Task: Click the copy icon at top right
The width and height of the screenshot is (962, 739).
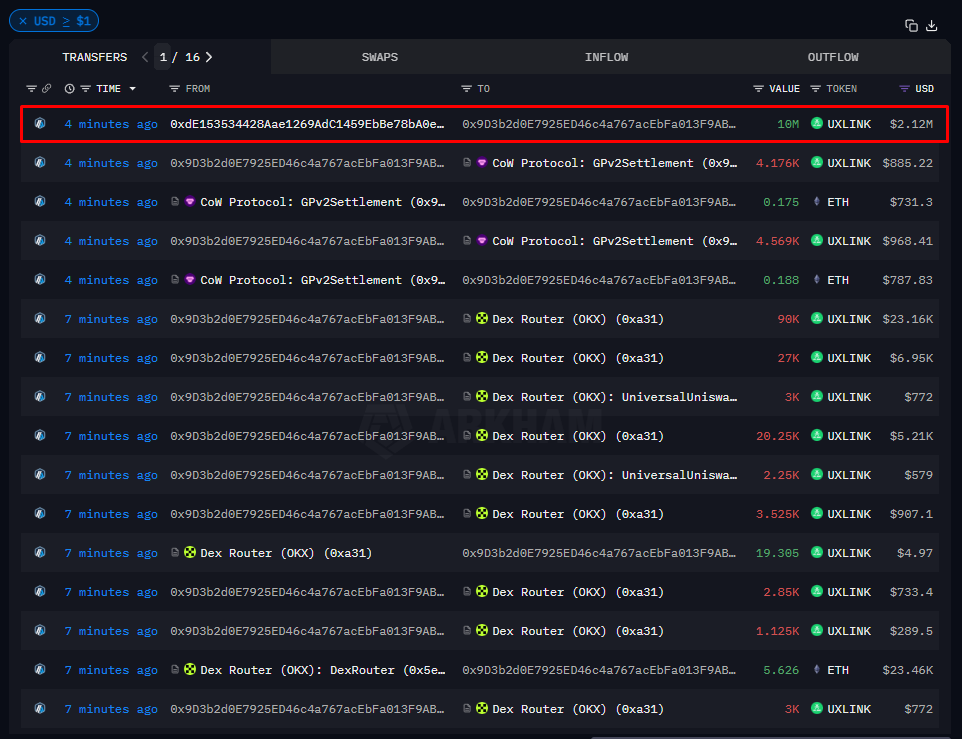Action: tap(911, 26)
